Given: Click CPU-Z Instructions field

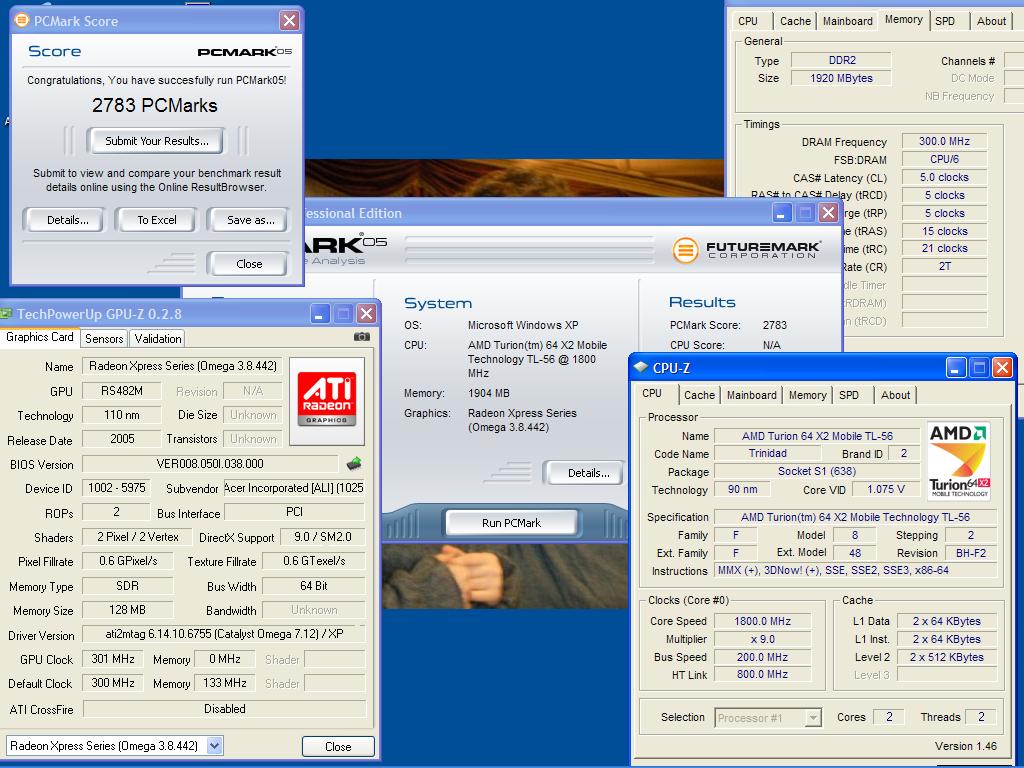Looking at the screenshot, I should [855, 570].
